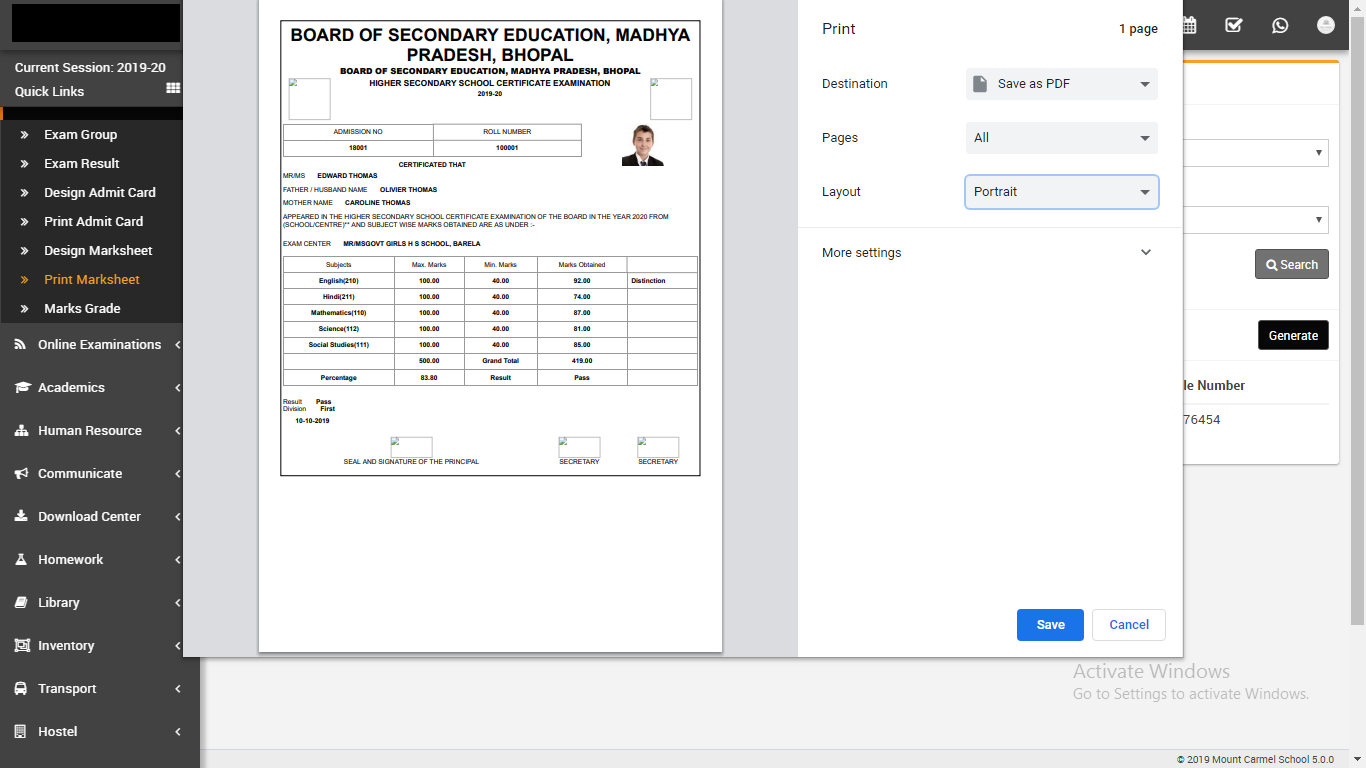Open the Pages dropdown
The width and height of the screenshot is (1366, 768).
(1061, 138)
